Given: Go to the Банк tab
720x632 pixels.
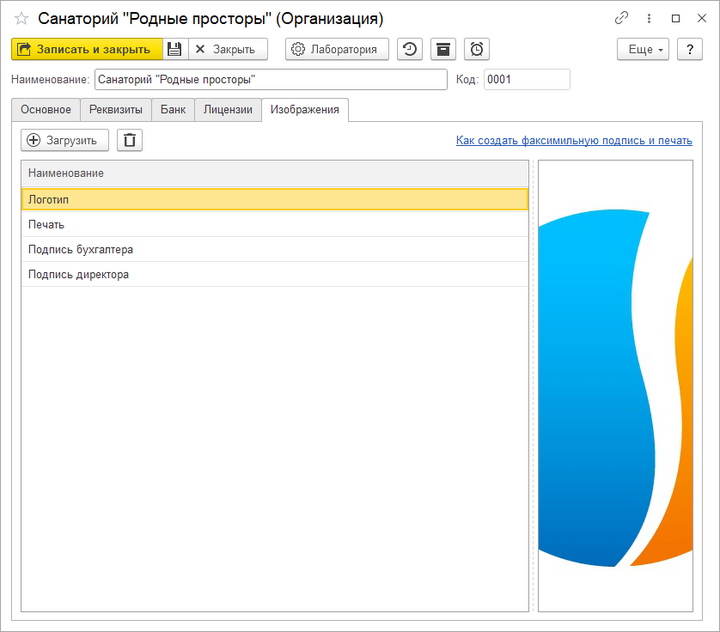Looking at the screenshot, I should point(173,110).
